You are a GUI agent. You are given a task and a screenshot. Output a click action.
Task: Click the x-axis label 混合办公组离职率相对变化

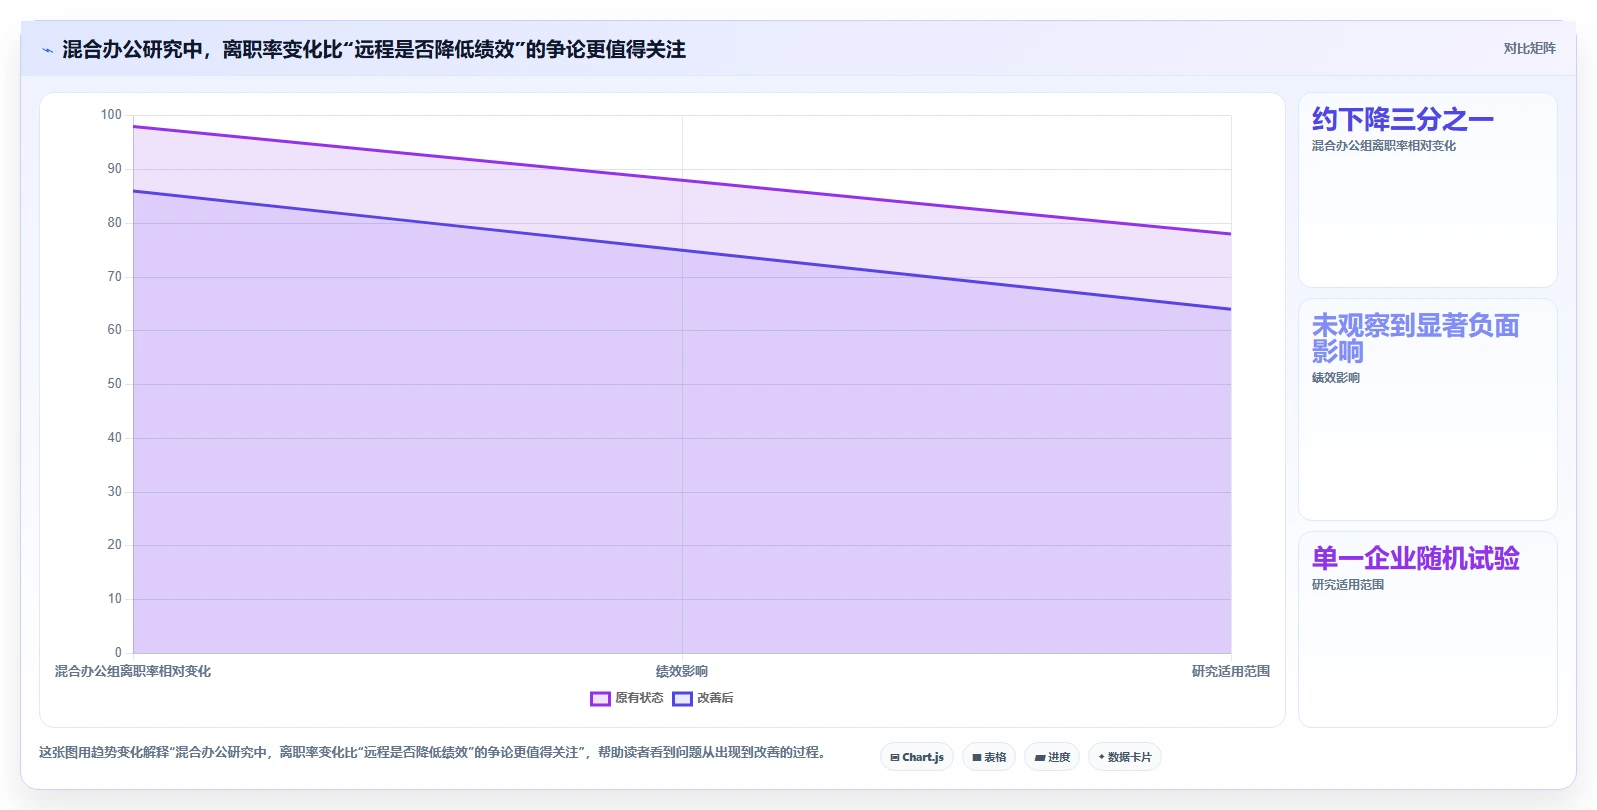pos(133,671)
